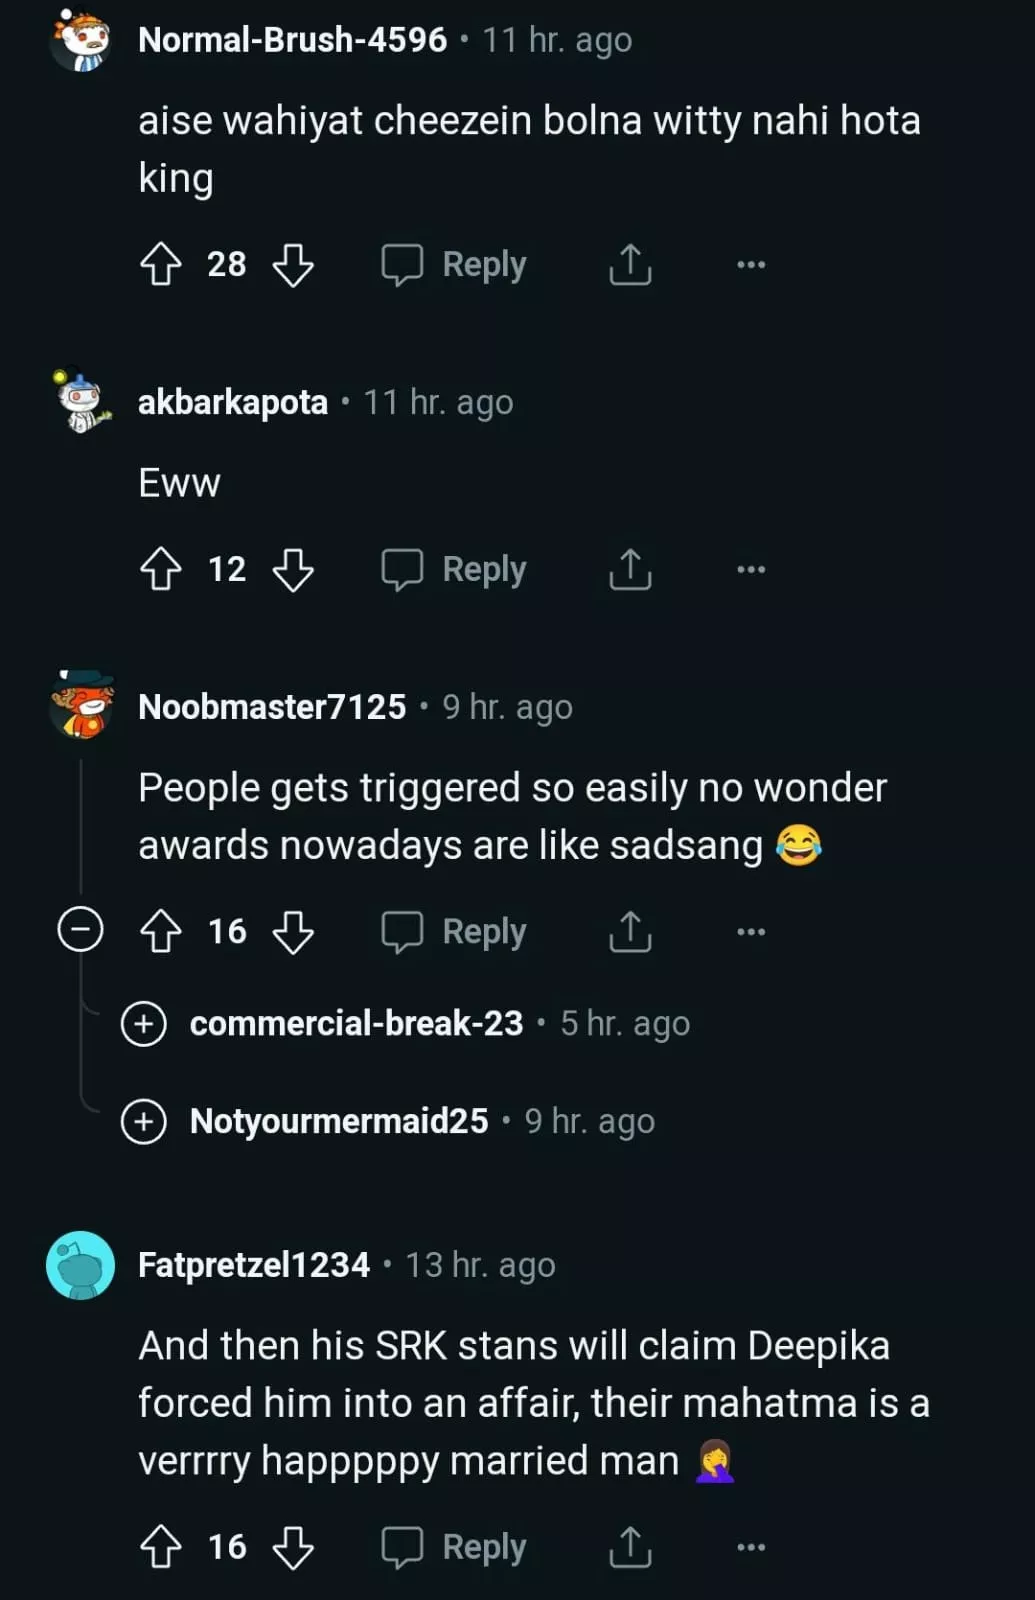Upvote Normal-Brush-4596's comment
The width and height of the screenshot is (1035, 1600).
[x=161, y=265]
